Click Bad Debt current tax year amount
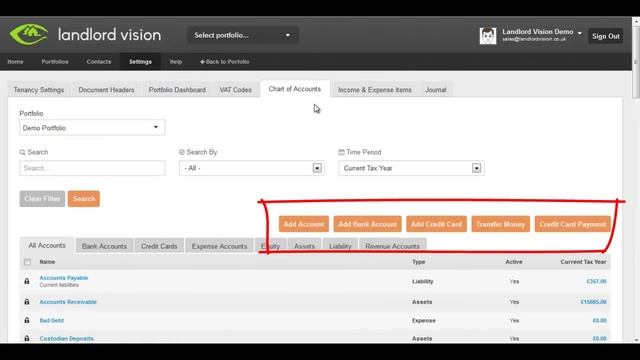 tap(599, 320)
